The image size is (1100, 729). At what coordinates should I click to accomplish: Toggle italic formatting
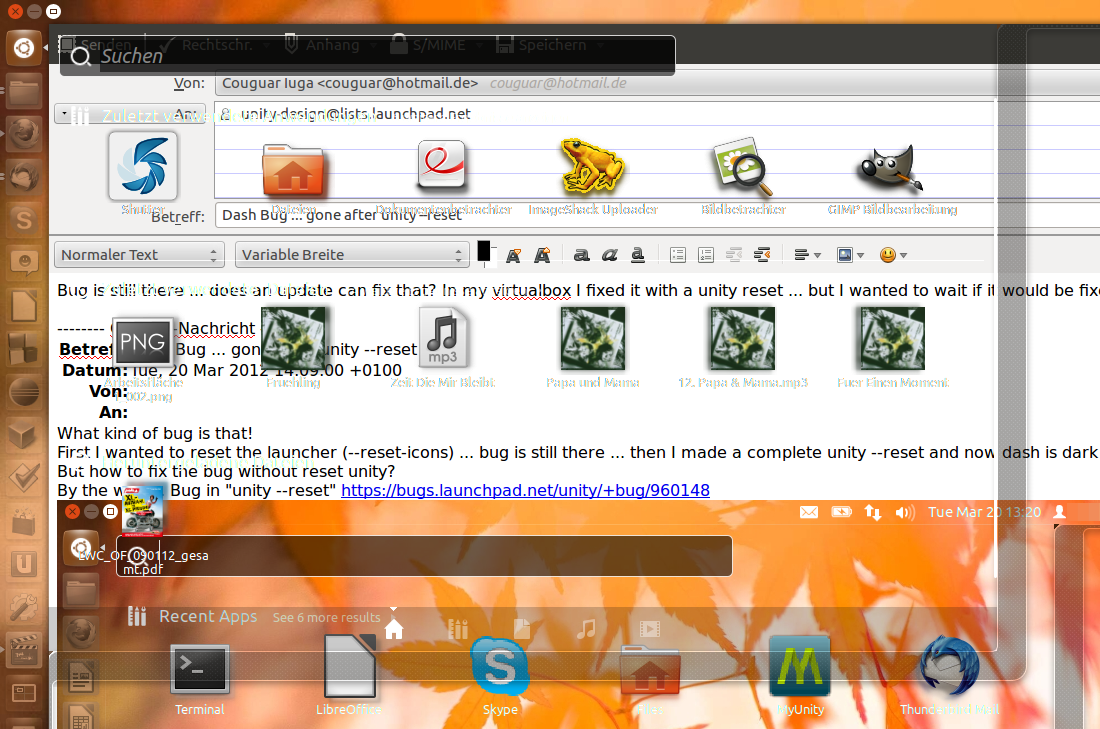pos(609,255)
